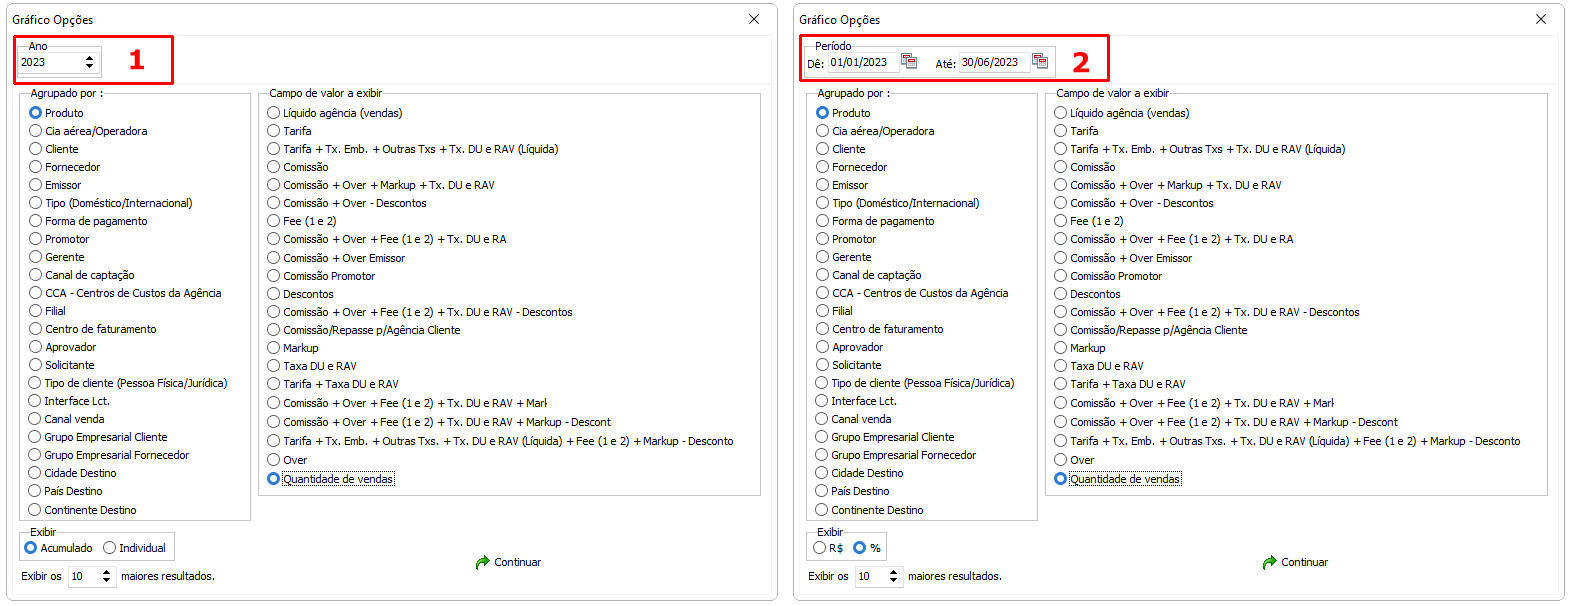Choose Descontos value field in right dialog
This screenshot has height=606, width=1571.
(1087, 294)
